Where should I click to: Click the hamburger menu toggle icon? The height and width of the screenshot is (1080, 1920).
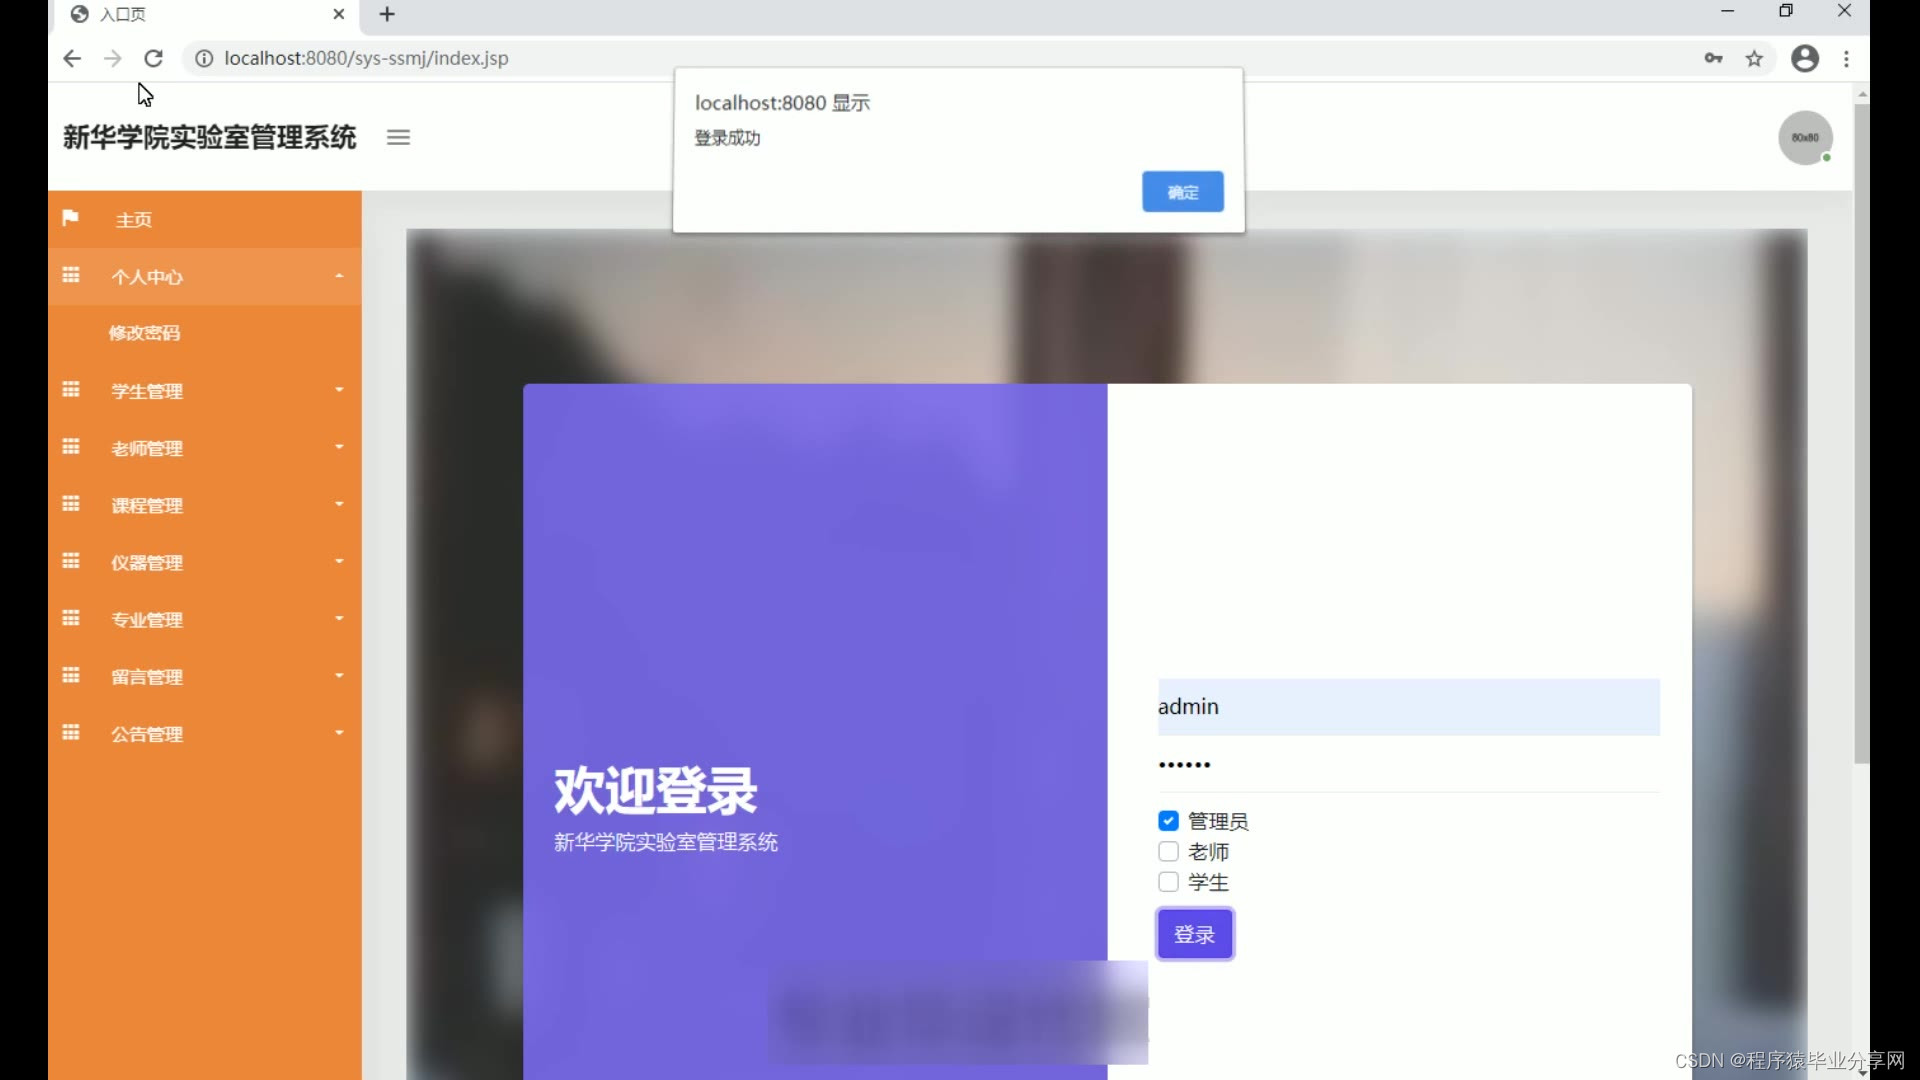click(x=398, y=138)
